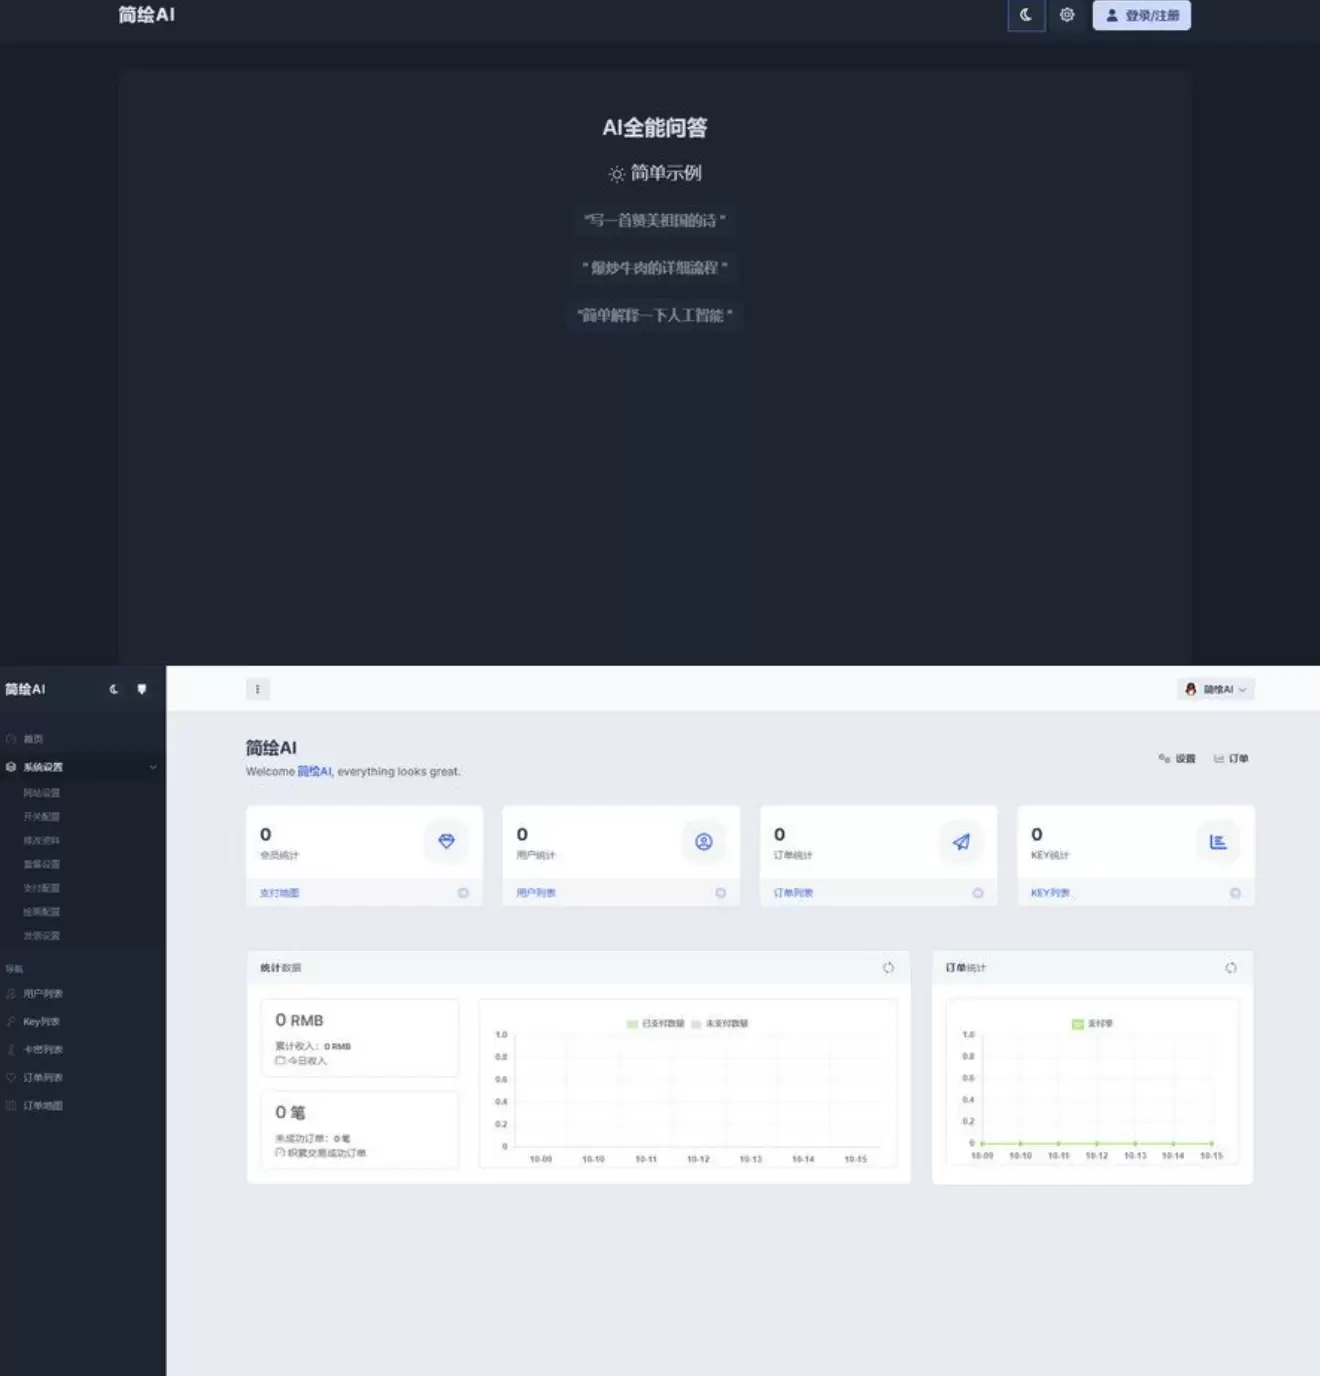Open the KEY列表 link in KEY stats card
1320x1376 pixels.
(1051, 893)
